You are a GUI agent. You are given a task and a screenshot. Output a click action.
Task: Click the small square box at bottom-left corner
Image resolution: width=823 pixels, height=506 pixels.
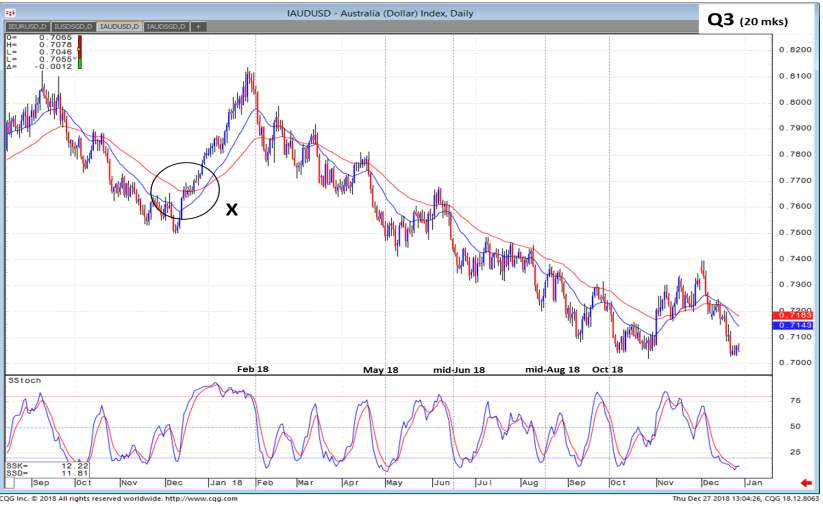coord(10,483)
